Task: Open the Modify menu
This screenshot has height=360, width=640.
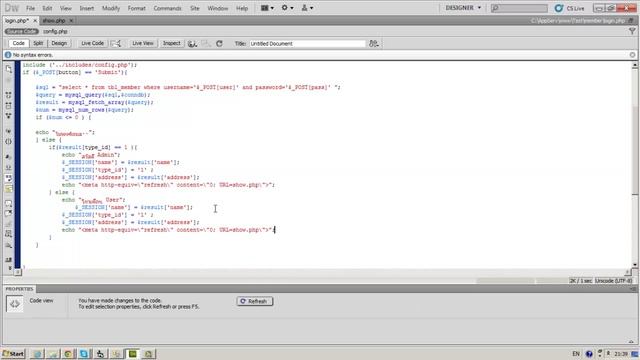Action: coord(111,8)
